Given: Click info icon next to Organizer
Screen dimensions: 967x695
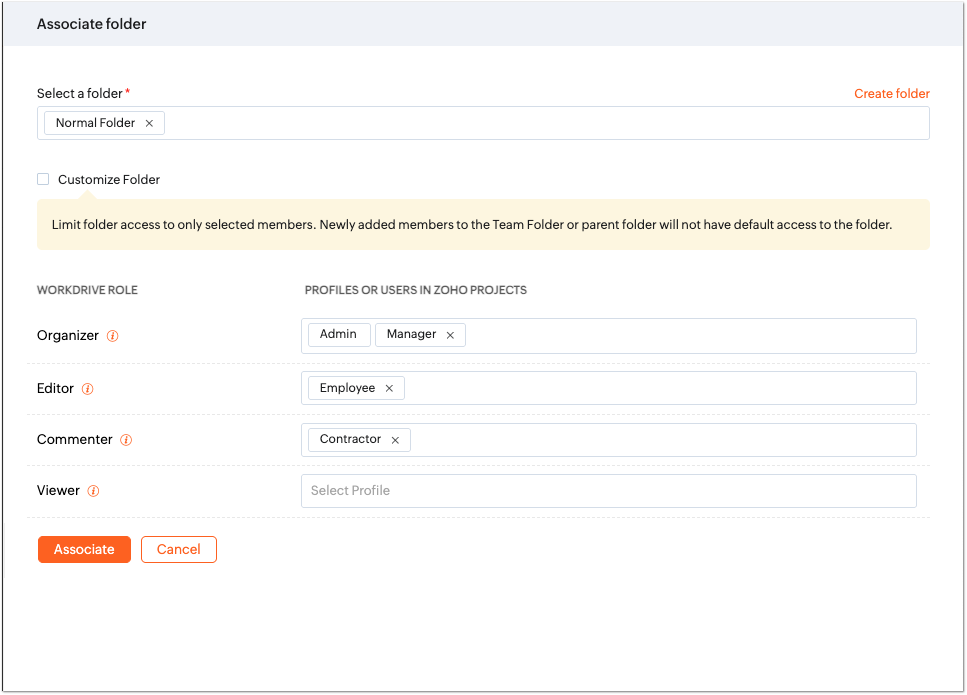Looking at the screenshot, I should (112, 336).
